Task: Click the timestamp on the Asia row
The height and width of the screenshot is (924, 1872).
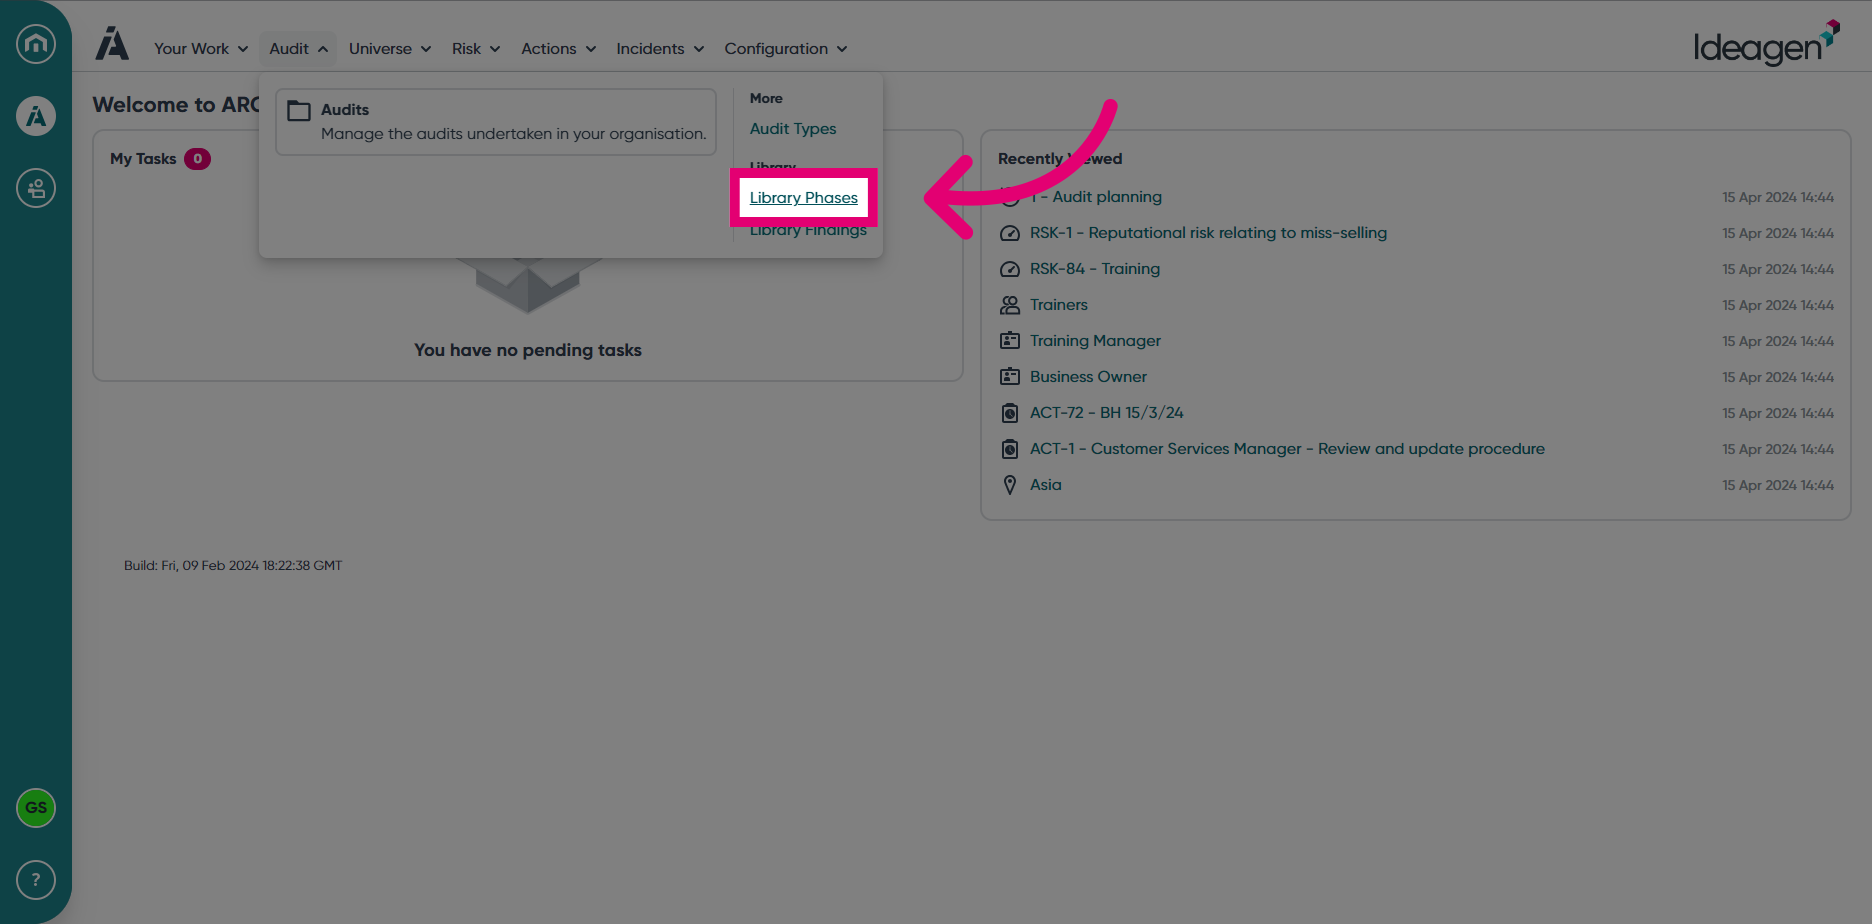Action: point(1778,485)
